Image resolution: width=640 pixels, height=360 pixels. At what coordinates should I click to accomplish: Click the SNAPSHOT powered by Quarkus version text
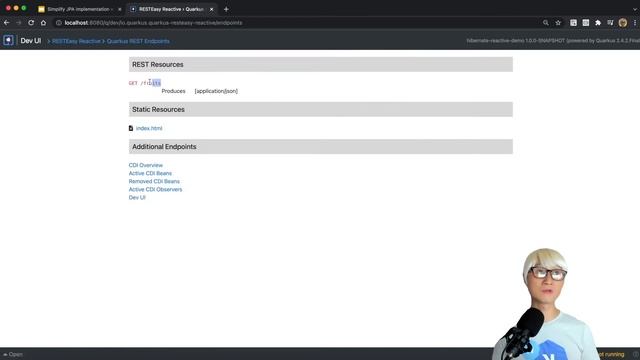pos(553,41)
